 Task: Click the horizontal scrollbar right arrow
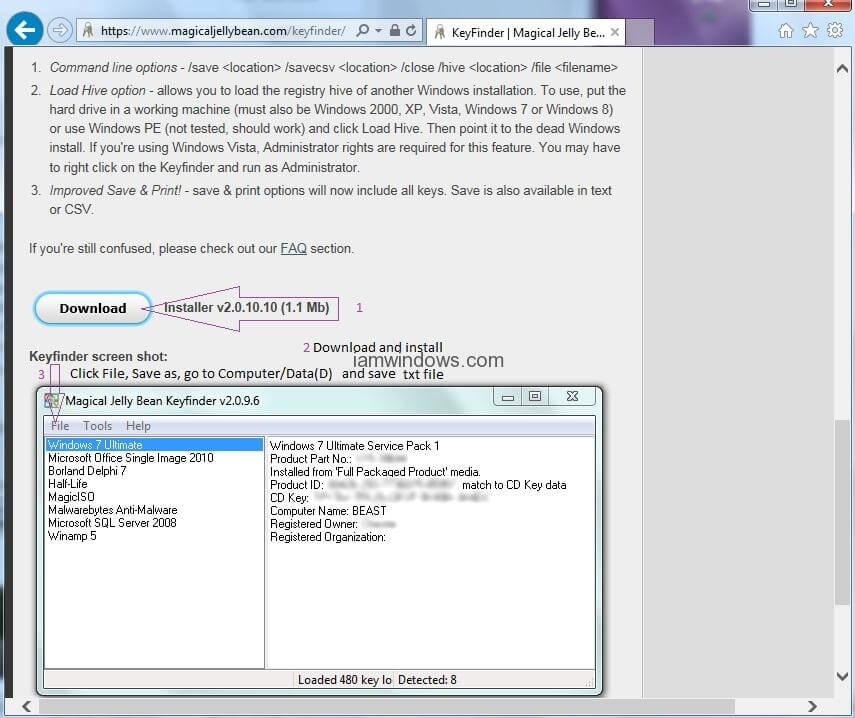[x=812, y=707]
